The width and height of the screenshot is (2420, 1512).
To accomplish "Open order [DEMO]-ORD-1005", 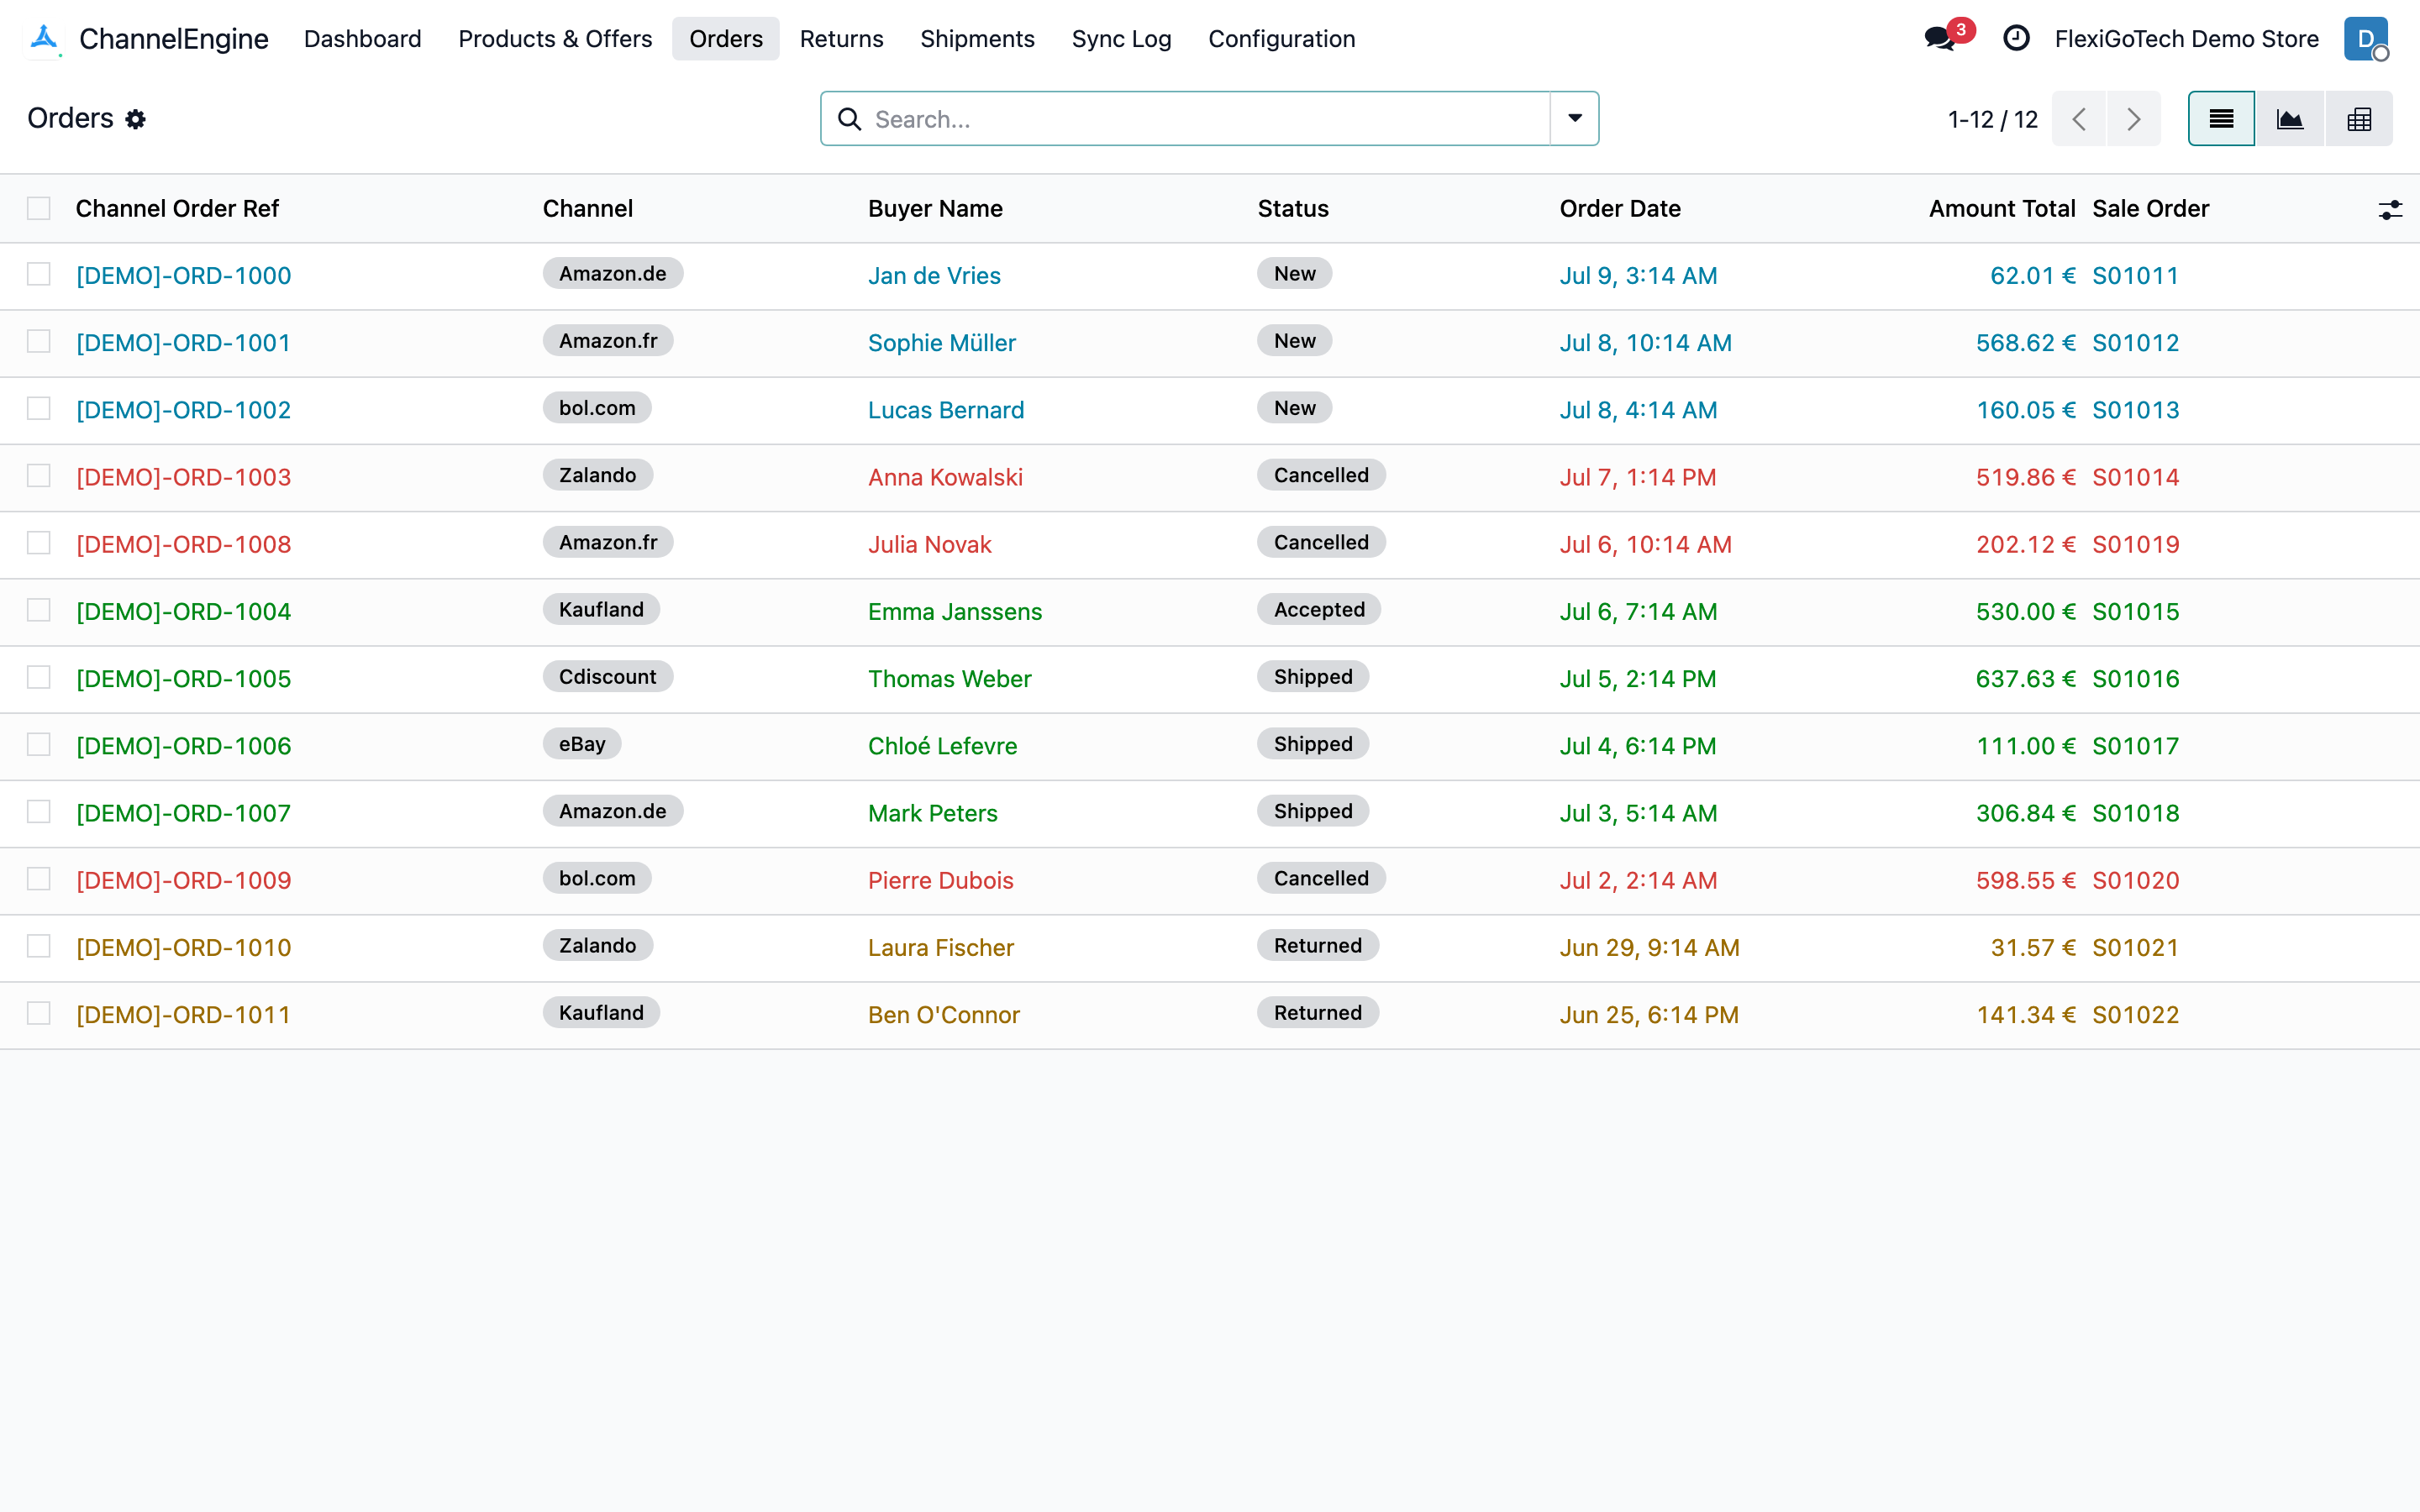I will point(184,679).
